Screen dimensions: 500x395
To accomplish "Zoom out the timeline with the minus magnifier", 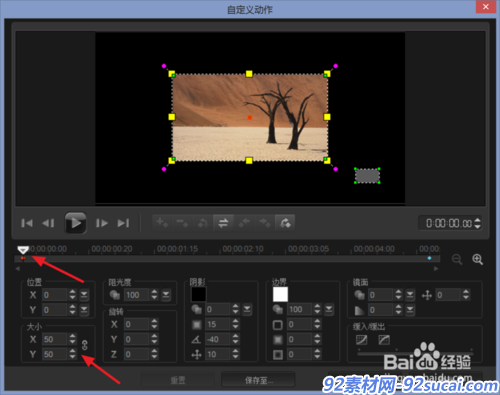I will (x=457, y=259).
